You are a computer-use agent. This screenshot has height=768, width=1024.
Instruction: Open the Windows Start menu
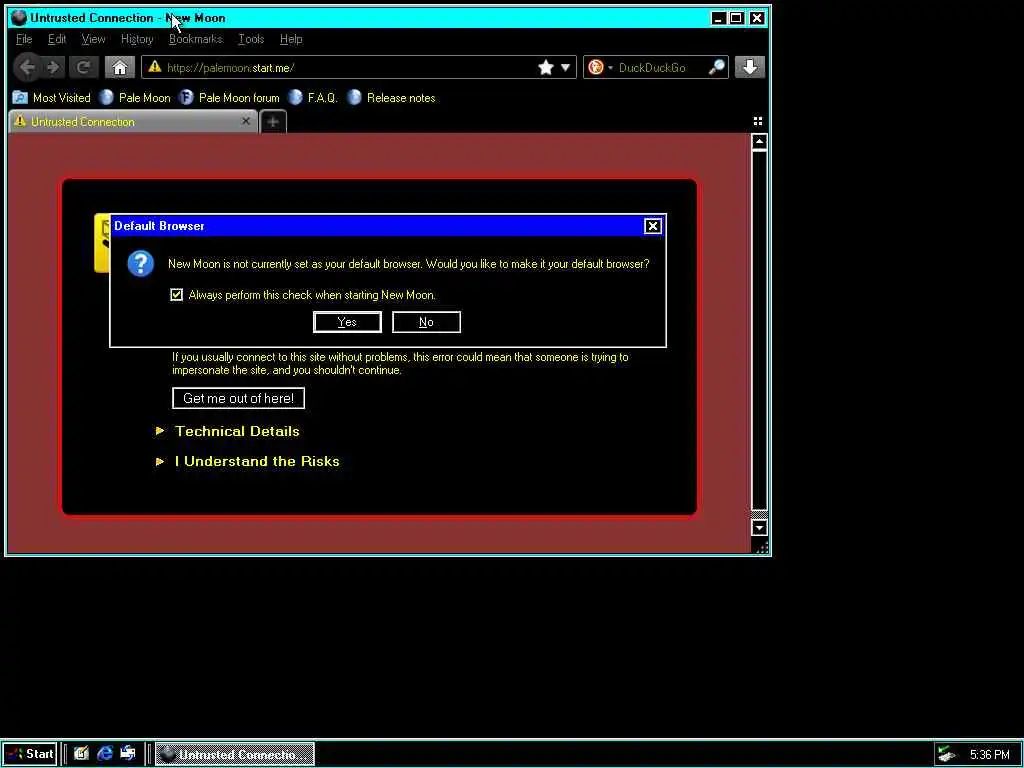click(x=29, y=754)
